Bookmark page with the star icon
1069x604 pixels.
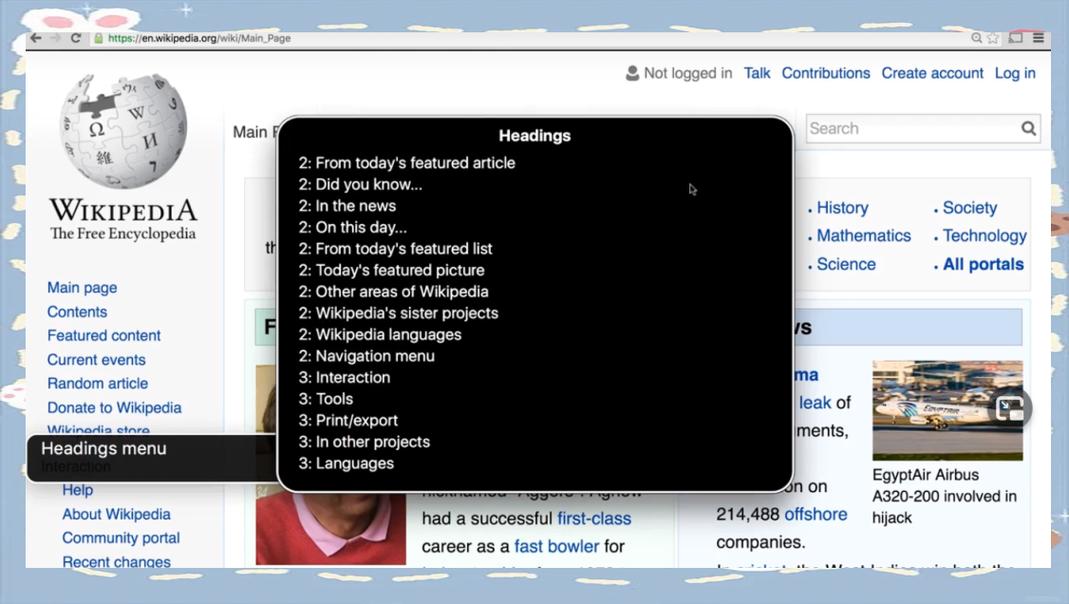[x=993, y=38]
